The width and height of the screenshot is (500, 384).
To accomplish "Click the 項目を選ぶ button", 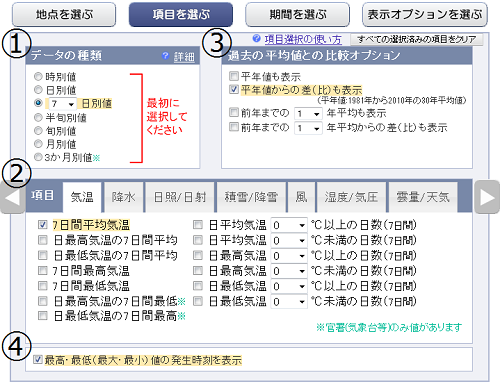I will point(181,14).
